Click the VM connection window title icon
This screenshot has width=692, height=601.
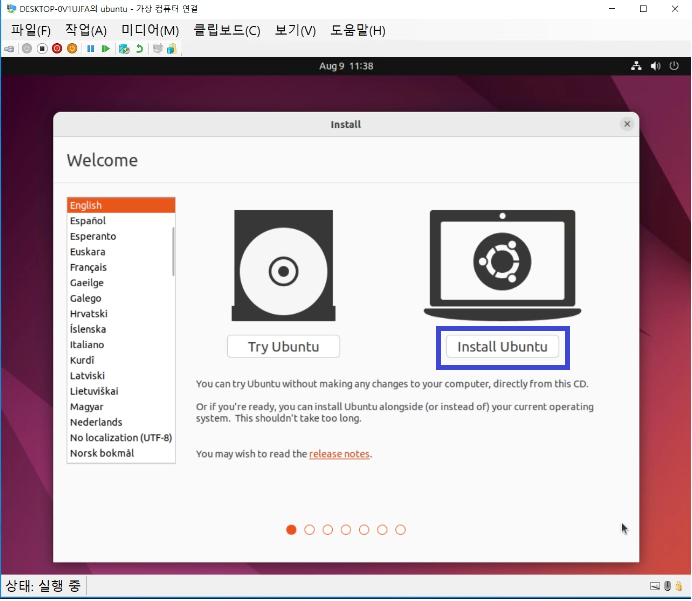click(11, 8)
